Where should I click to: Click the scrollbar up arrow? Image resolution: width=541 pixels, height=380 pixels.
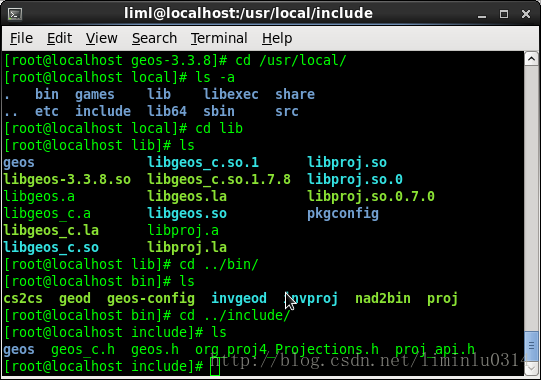coord(531,59)
